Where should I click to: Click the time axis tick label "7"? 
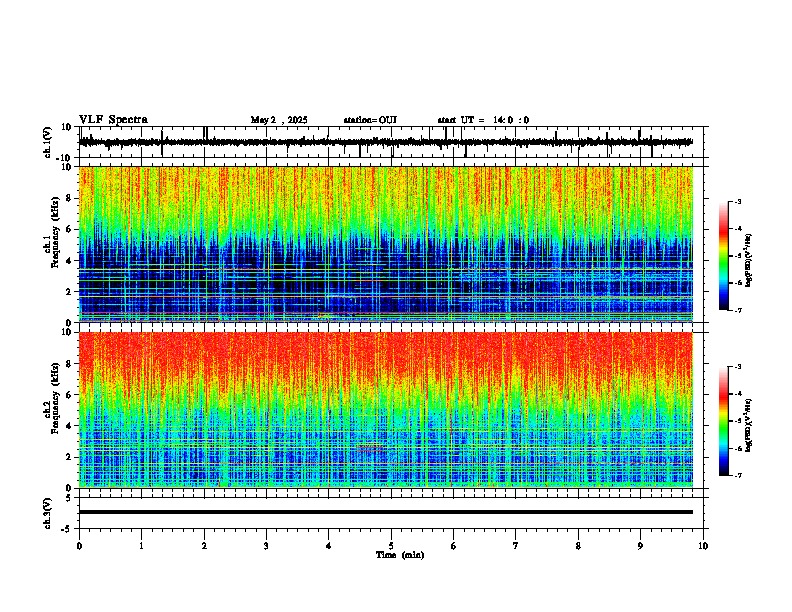(x=516, y=546)
